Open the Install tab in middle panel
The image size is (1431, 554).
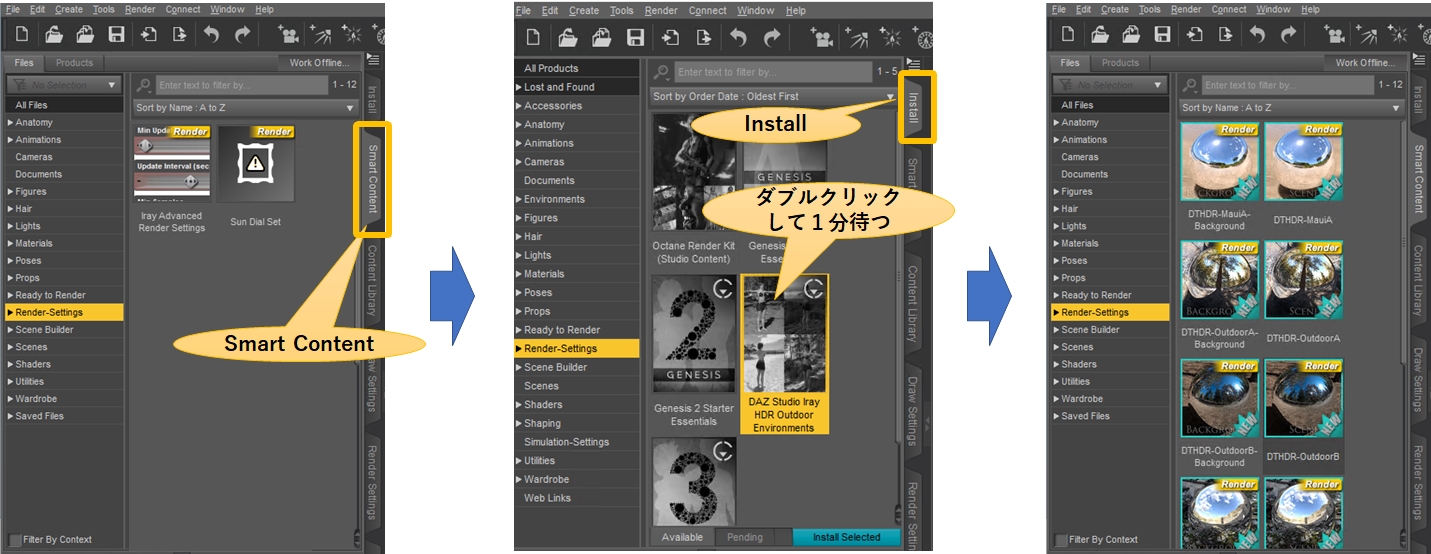[x=913, y=107]
